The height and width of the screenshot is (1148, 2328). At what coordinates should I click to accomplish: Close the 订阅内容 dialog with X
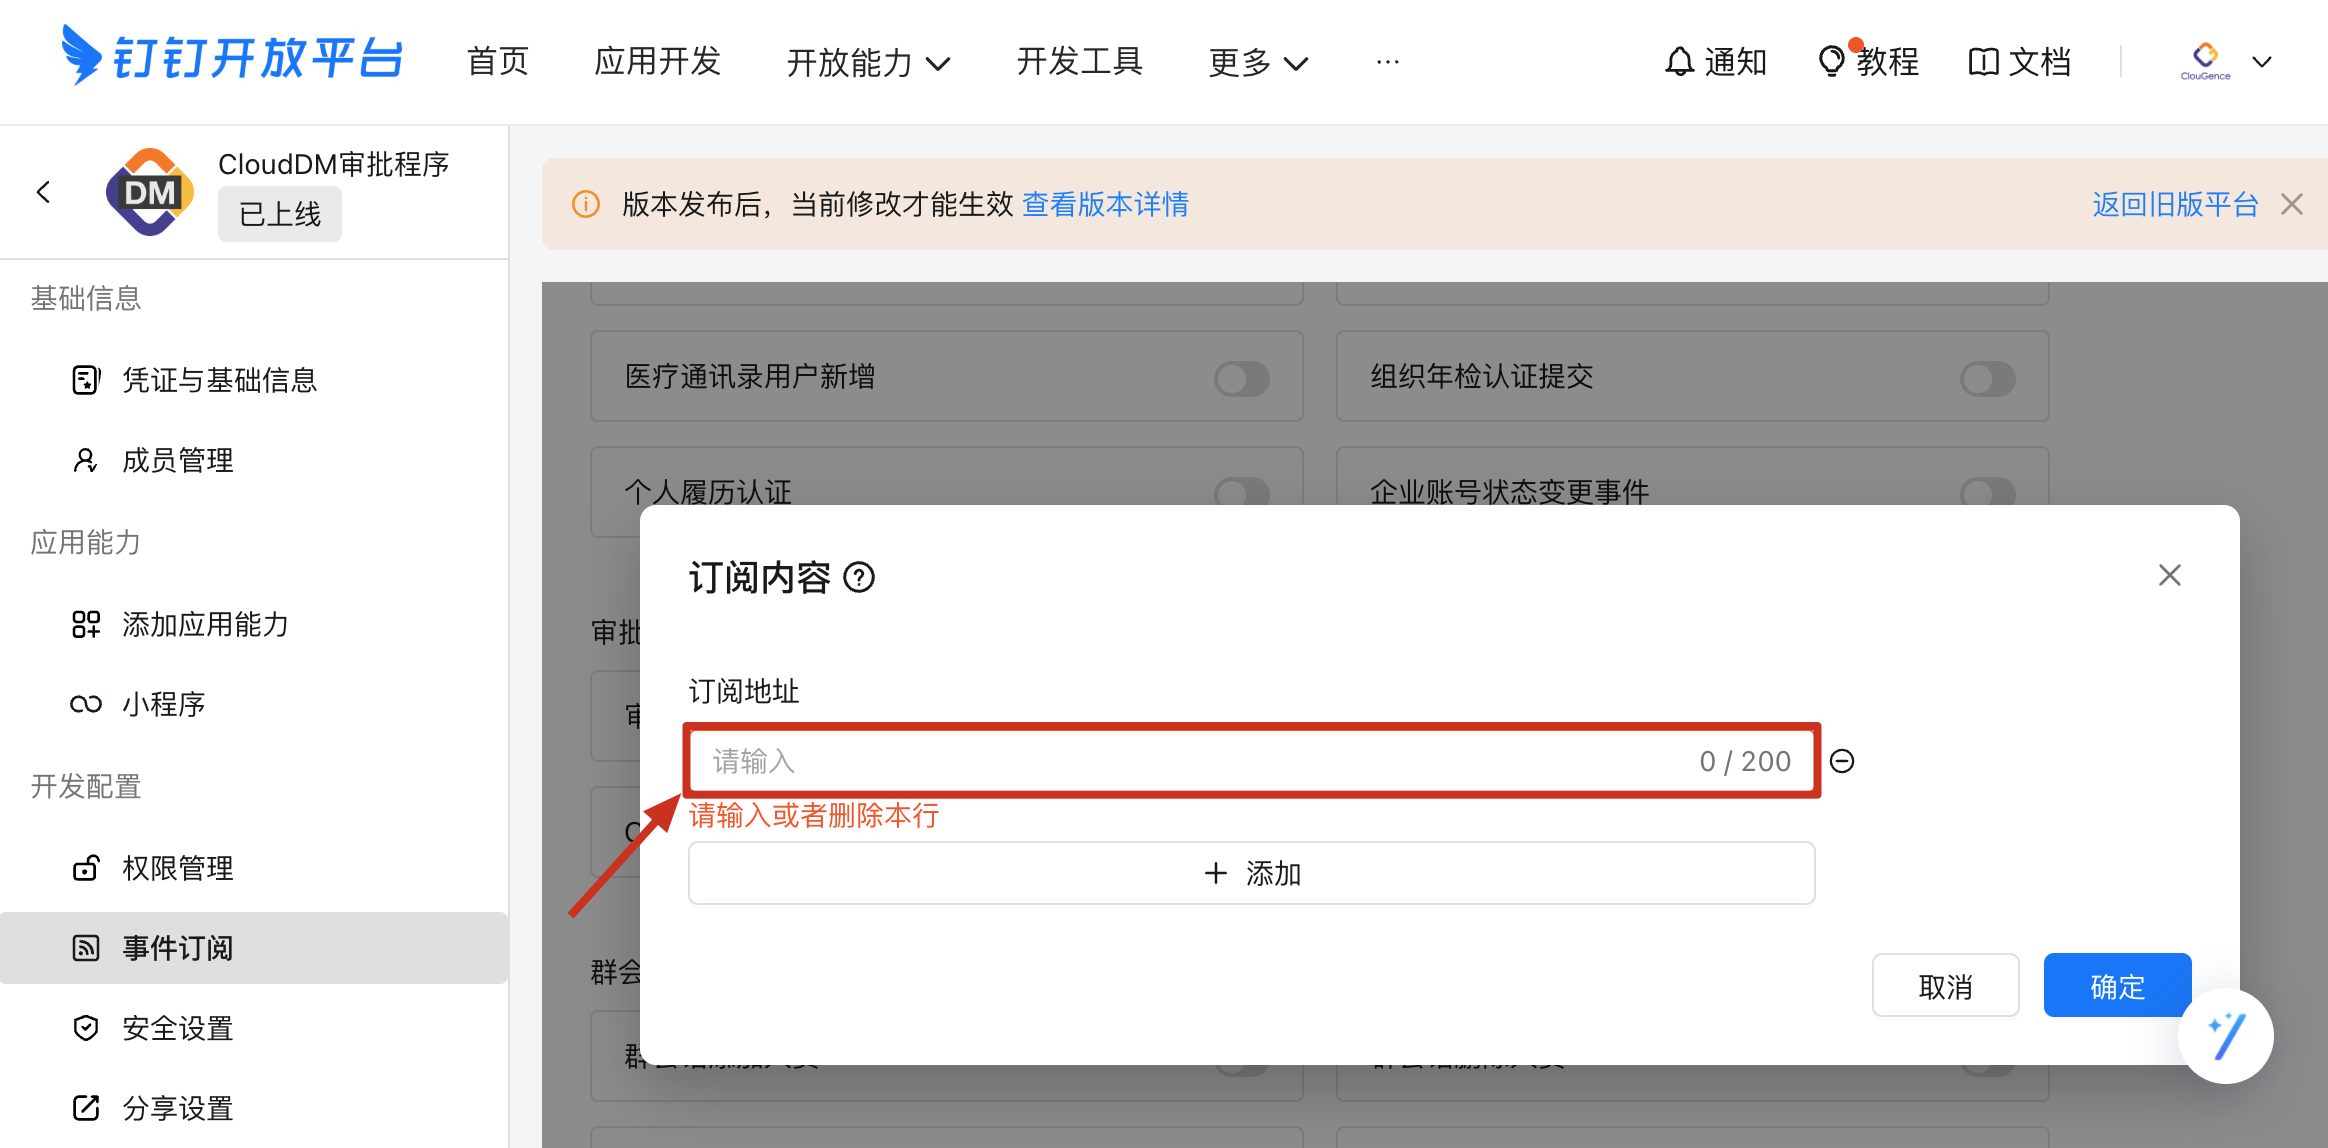click(x=2169, y=575)
